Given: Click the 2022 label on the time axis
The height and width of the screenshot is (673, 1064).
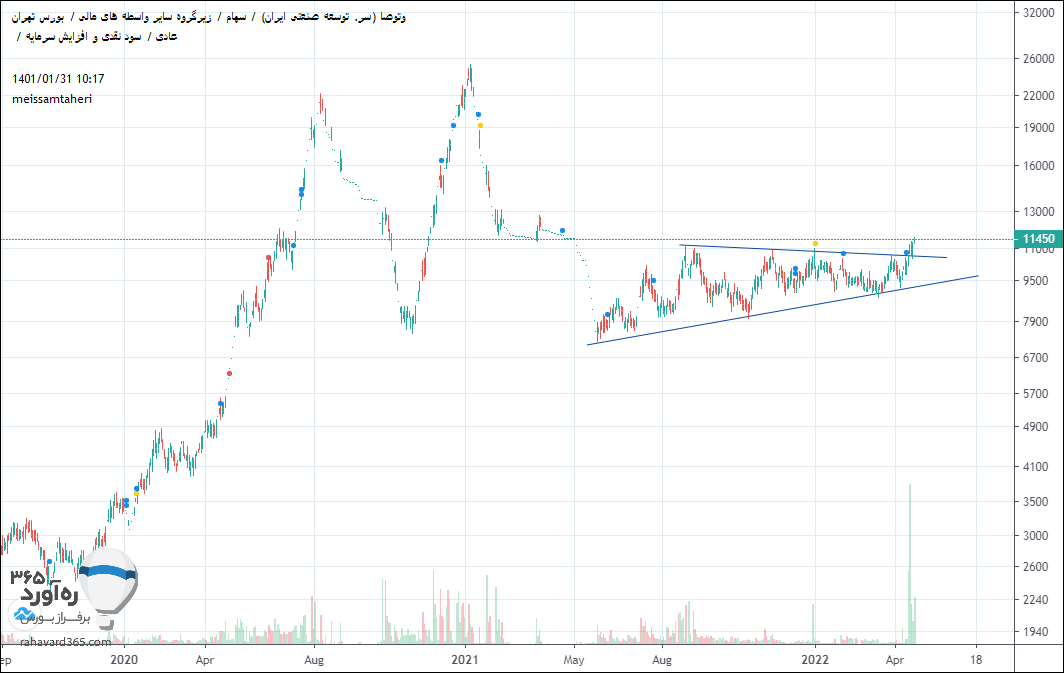Looking at the screenshot, I should click(815, 660).
